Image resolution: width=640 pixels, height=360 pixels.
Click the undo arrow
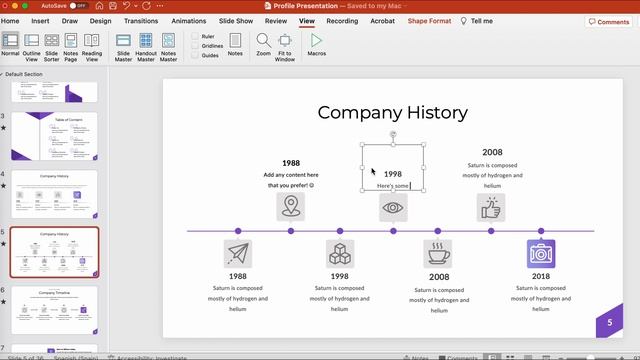tap(127, 6)
